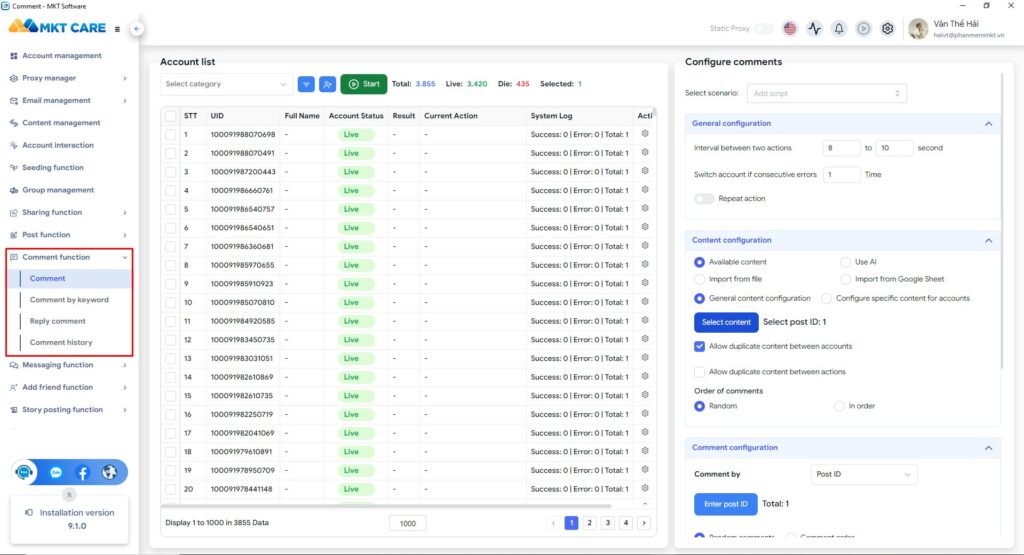Change language using the US flag icon

click(x=790, y=29)
